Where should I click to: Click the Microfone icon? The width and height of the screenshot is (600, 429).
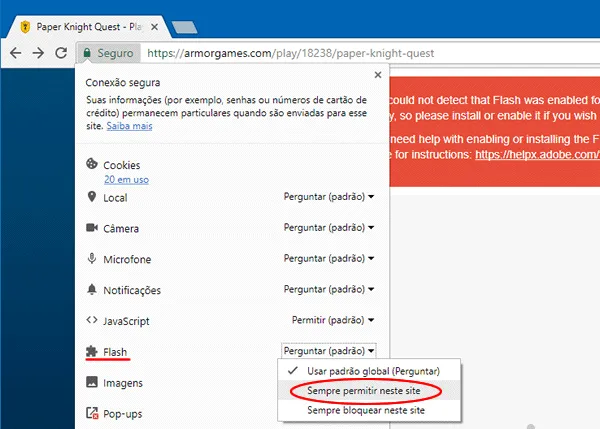(92, 259)
